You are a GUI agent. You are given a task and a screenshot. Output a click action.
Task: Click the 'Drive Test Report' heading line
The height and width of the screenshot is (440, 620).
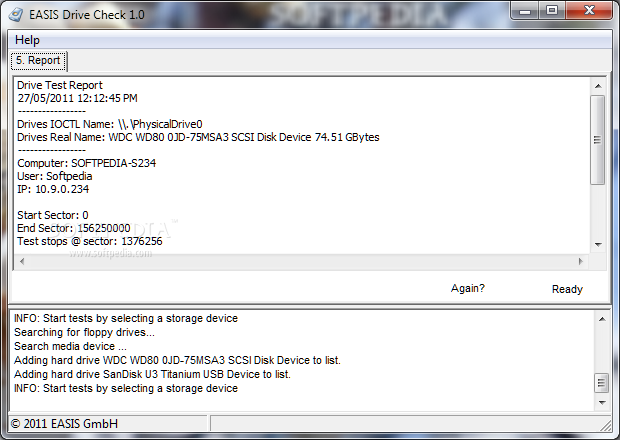tap(60, 85)
